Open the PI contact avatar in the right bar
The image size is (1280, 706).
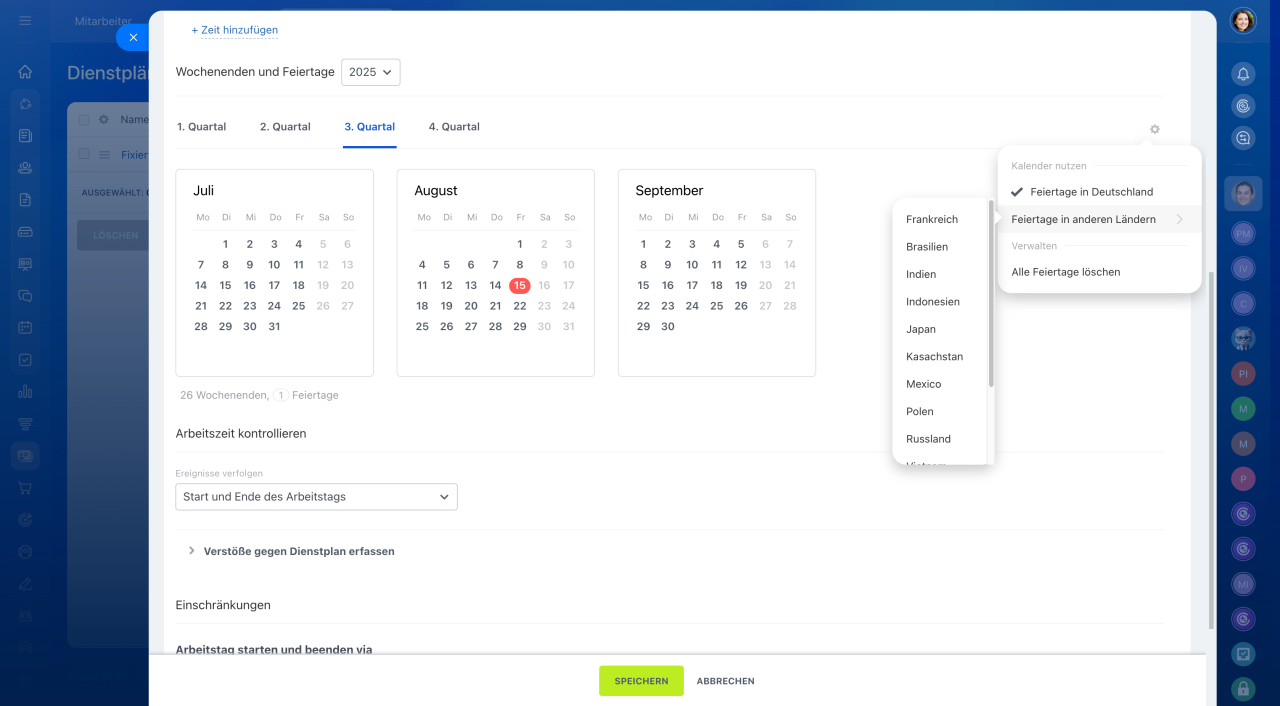point(1243,373)
